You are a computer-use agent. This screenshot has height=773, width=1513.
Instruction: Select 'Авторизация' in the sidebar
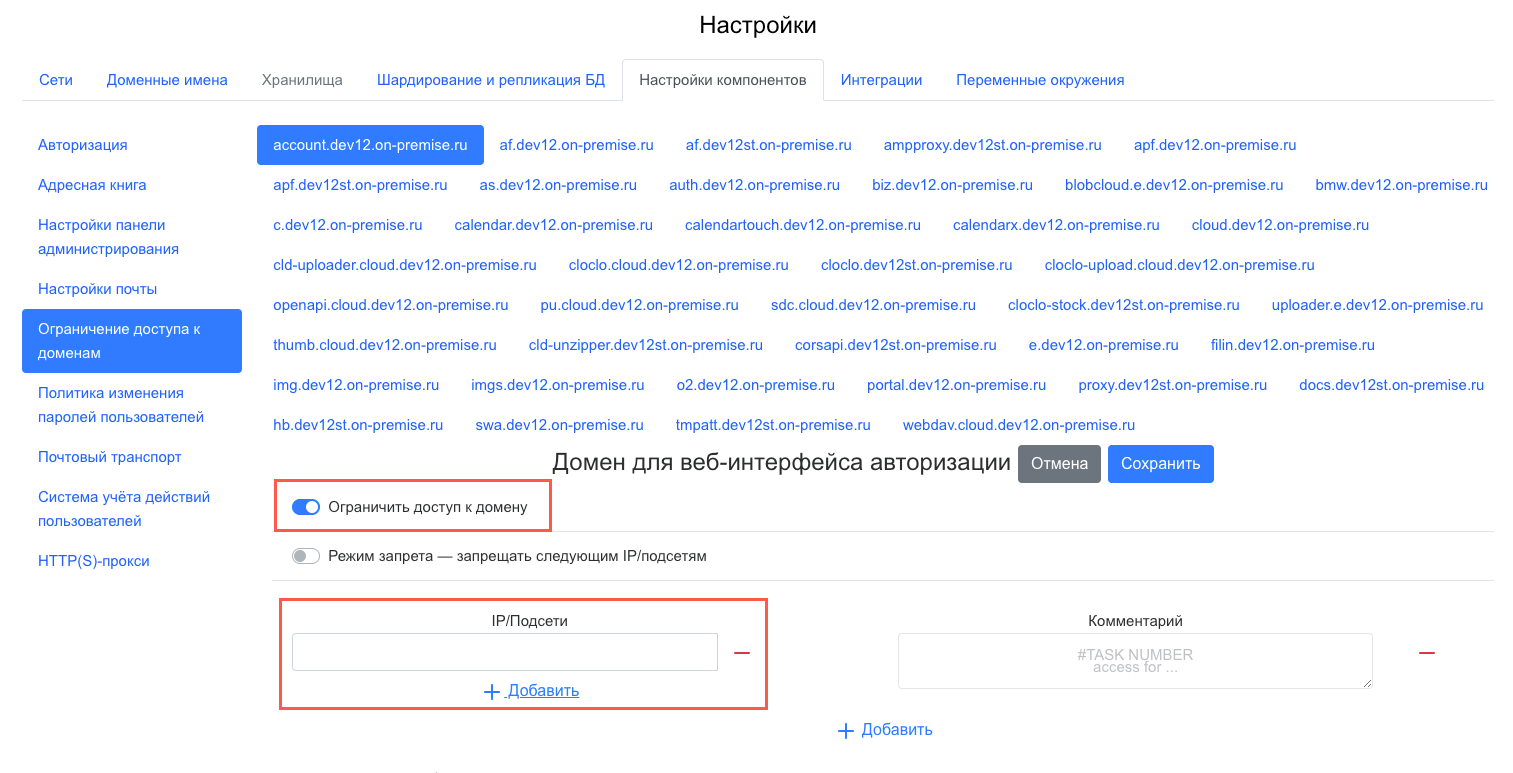[x=83, y=145]
